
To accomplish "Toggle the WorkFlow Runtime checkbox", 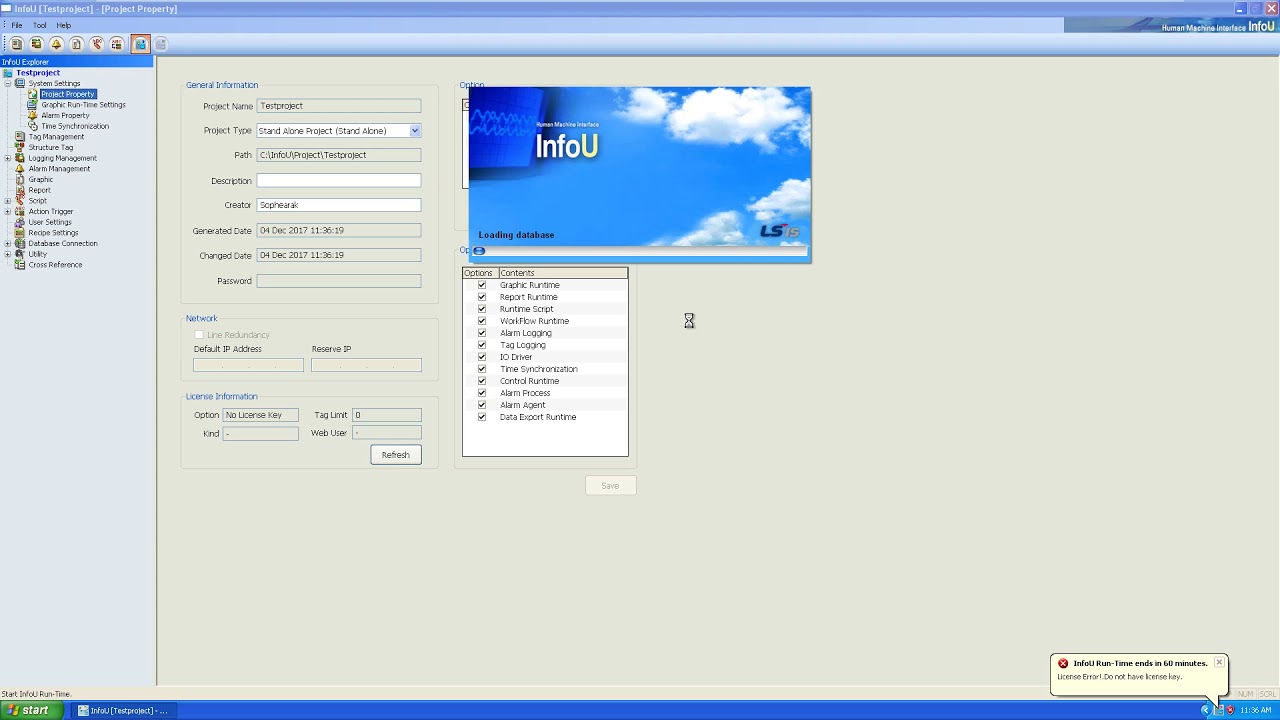I will pos(482,321).
